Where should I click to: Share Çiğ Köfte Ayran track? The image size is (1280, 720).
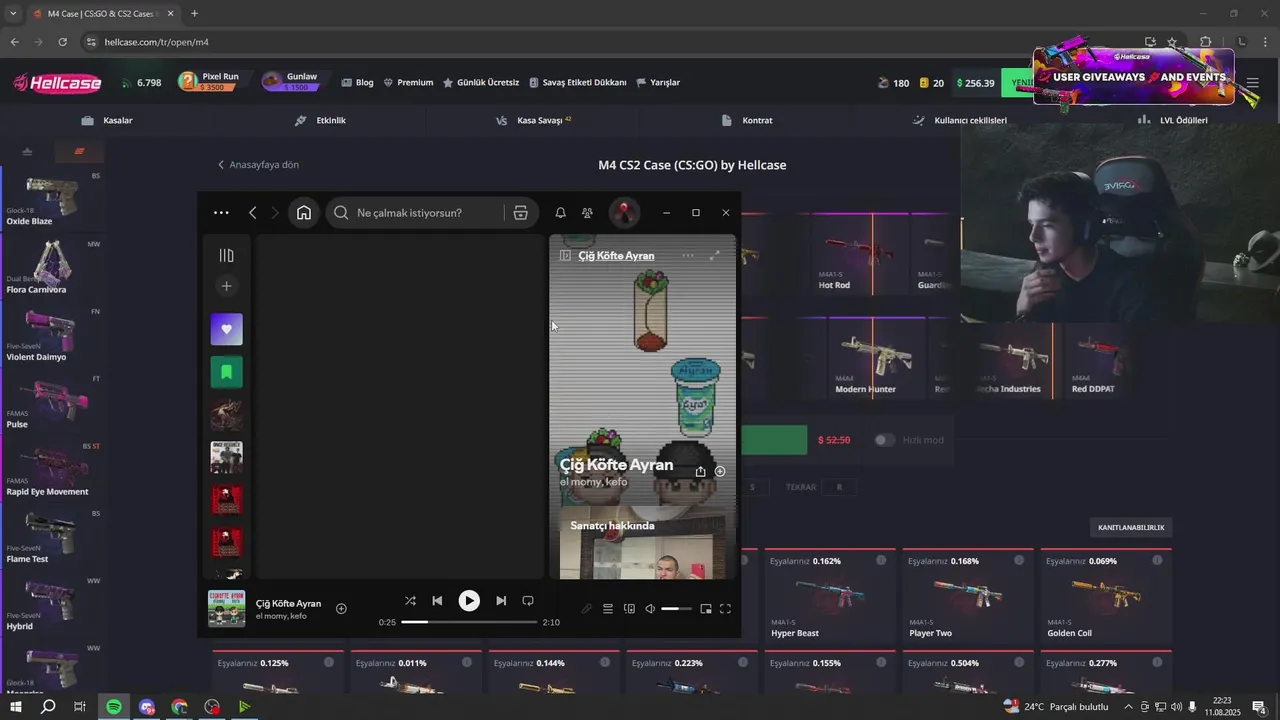pos(700,471)
